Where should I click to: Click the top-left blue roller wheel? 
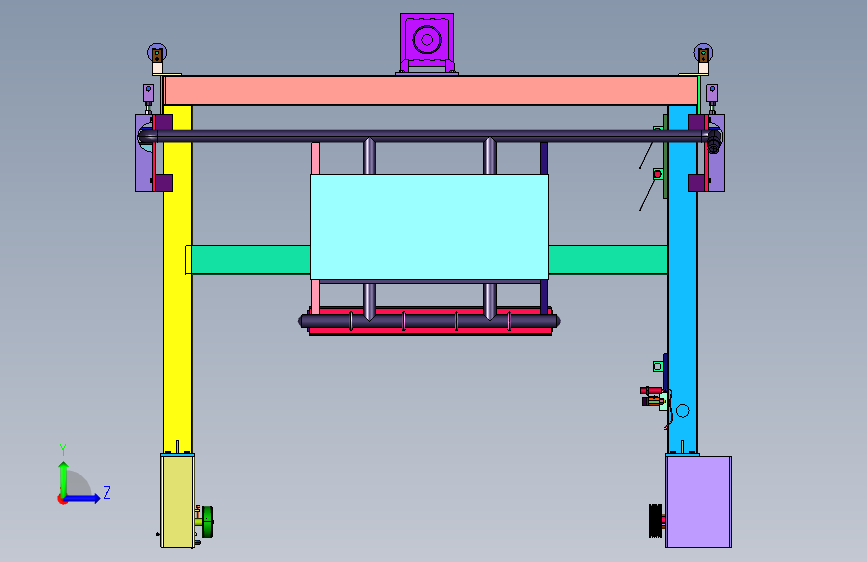(157, 54)
